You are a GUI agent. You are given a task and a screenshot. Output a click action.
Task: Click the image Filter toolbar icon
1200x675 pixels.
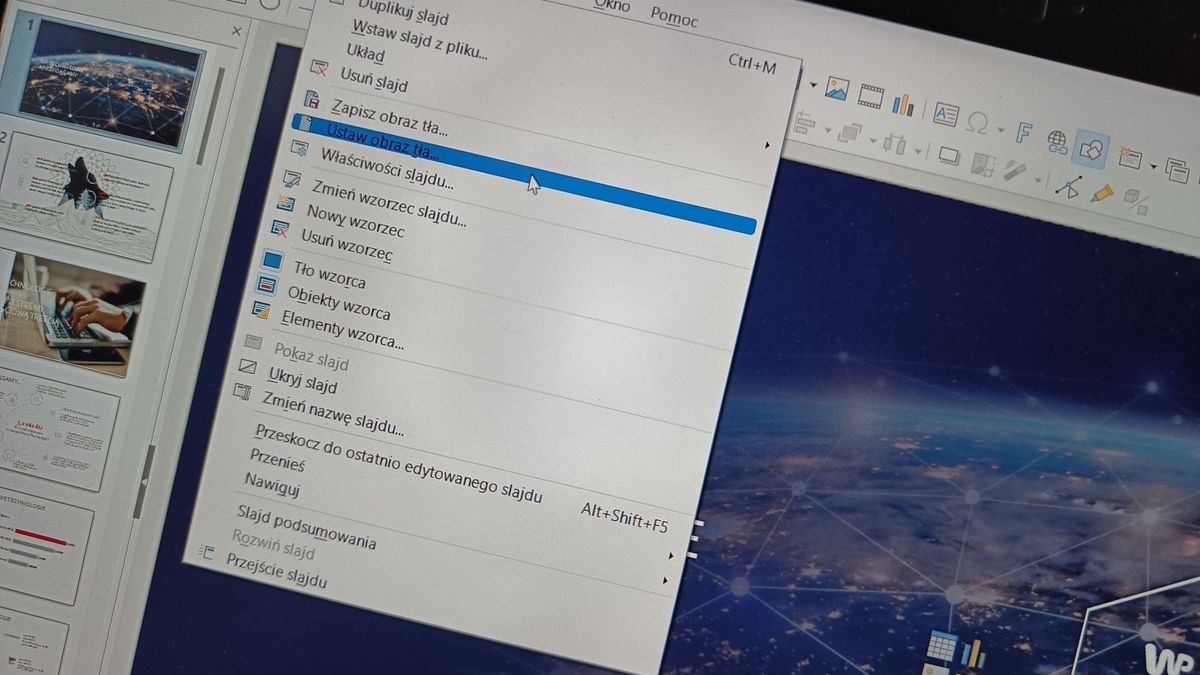point(1016,171)
